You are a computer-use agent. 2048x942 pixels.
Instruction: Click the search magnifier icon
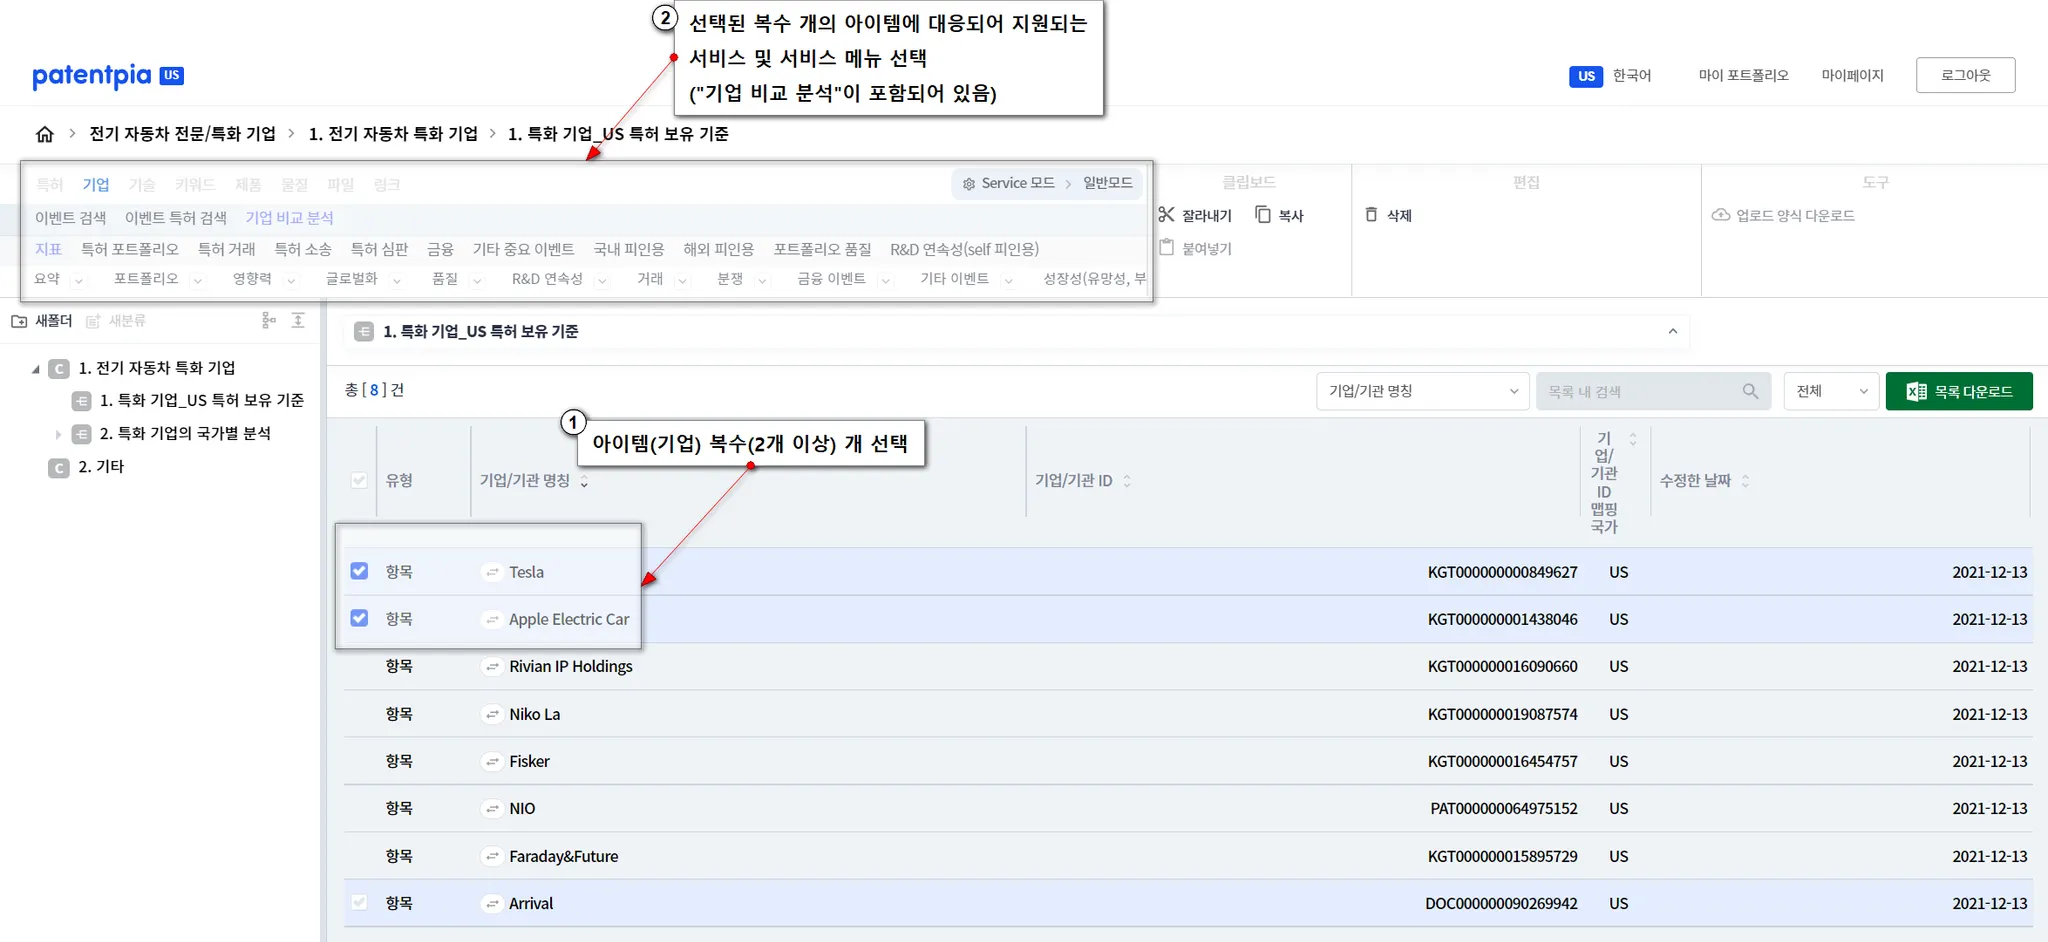tap(1750, 391)
